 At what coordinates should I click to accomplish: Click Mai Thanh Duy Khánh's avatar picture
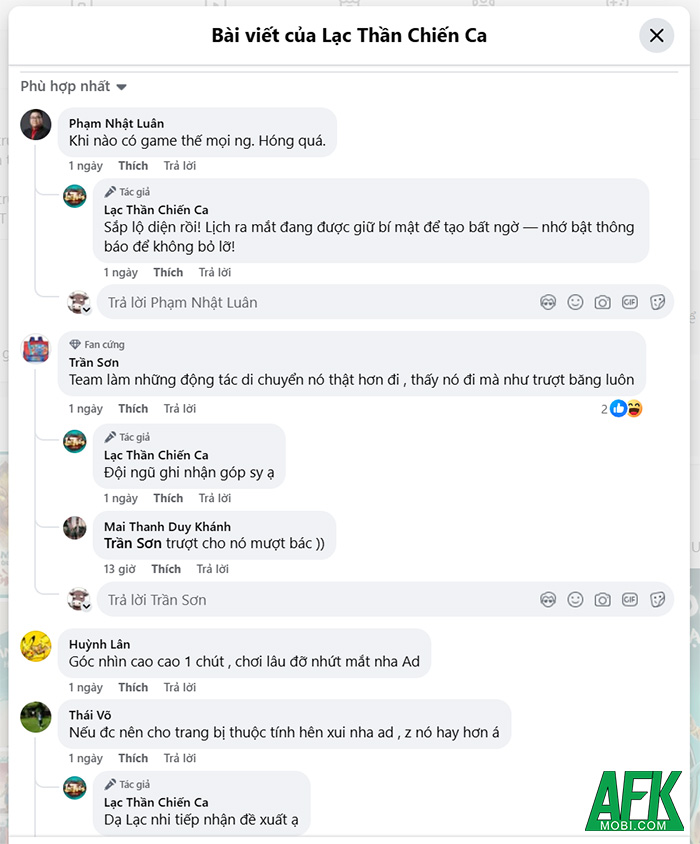tap(75, 527)
